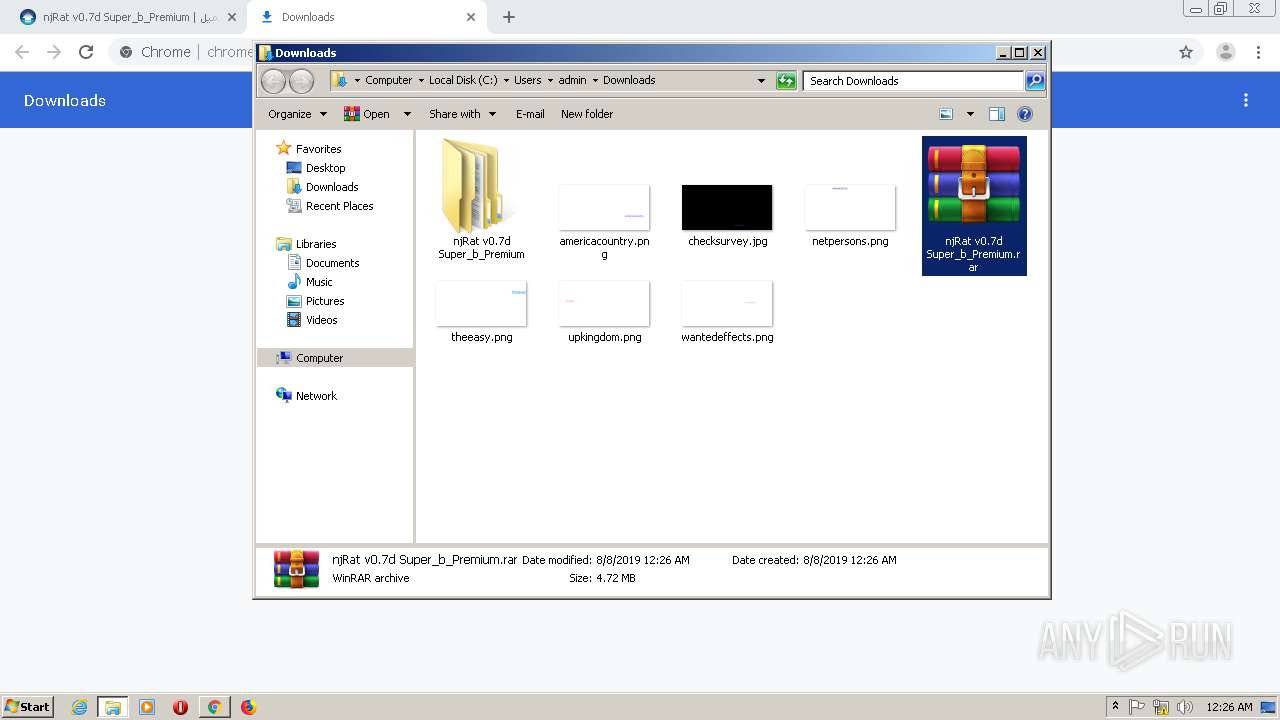This screenshot has width=1280, height=720.
Task: Close the Downloads Chrome tab
Action: [471, 17]
